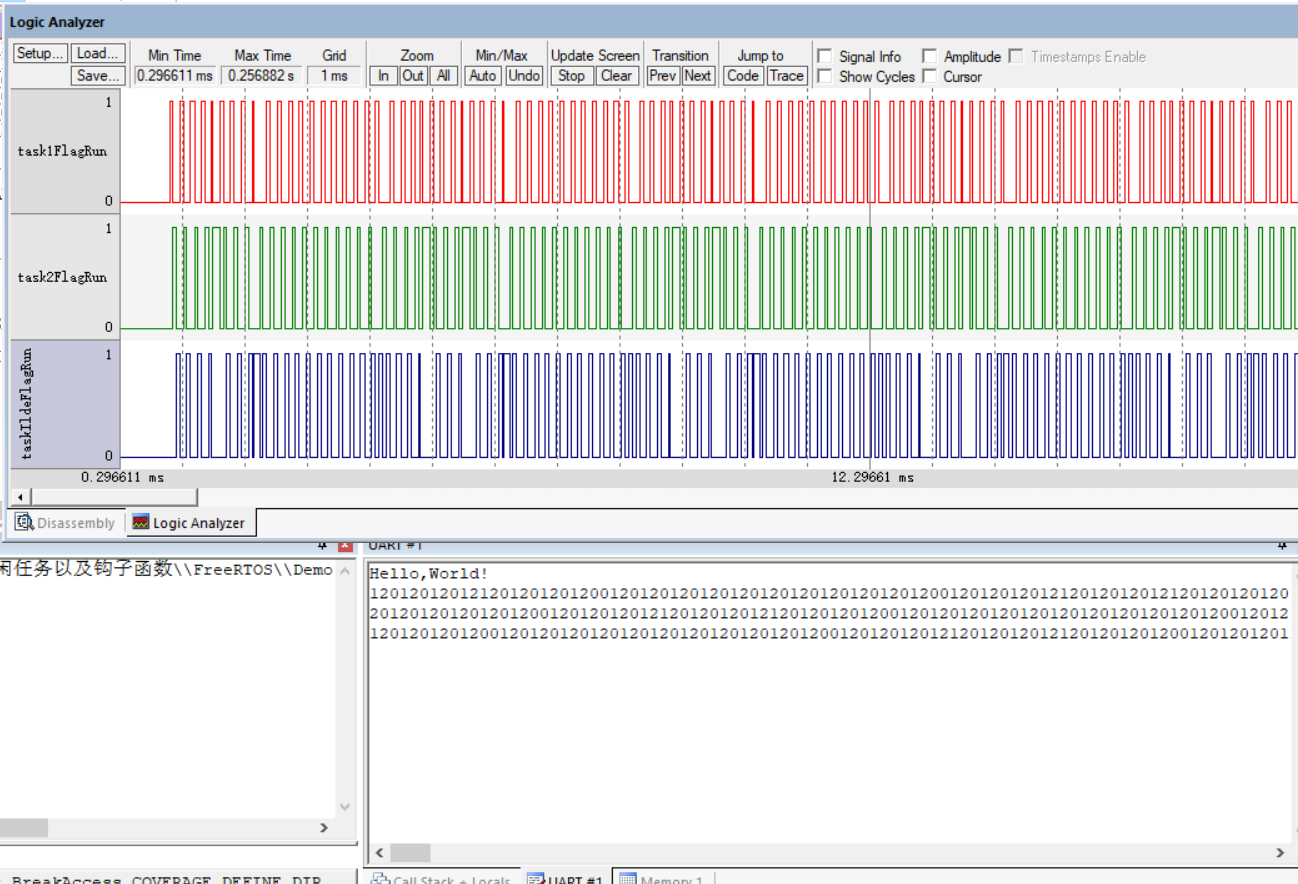
Task: Select the task2FlagRun signal label
Action: click(x=62, y=277)
